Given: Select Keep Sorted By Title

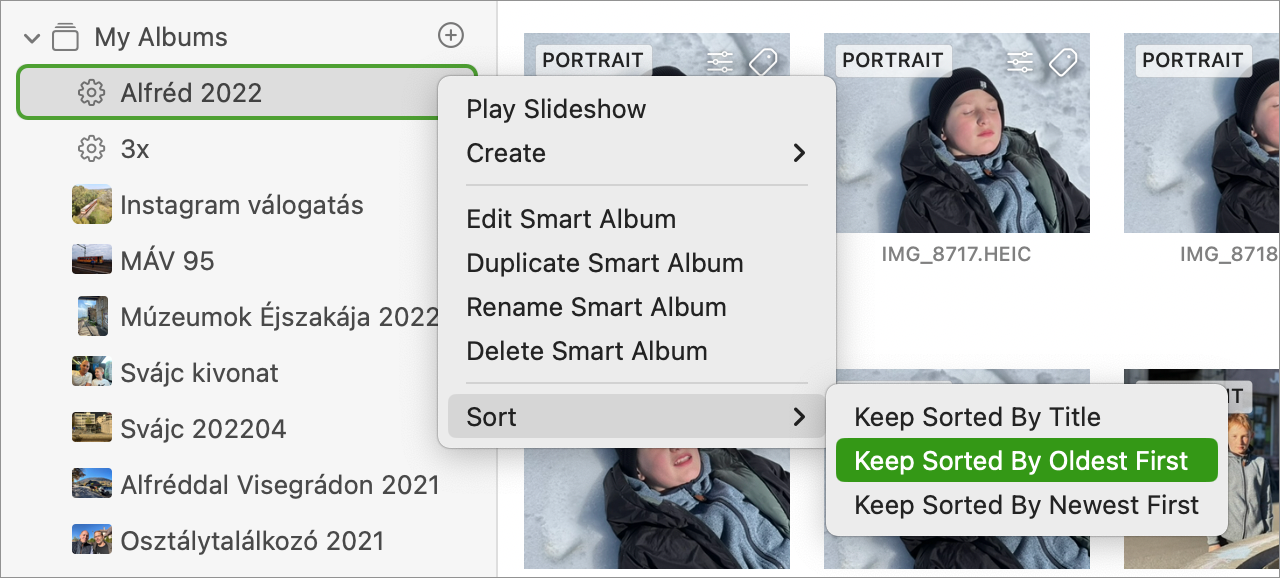Looking at the screenshot, I should (x=1026, y=417).
